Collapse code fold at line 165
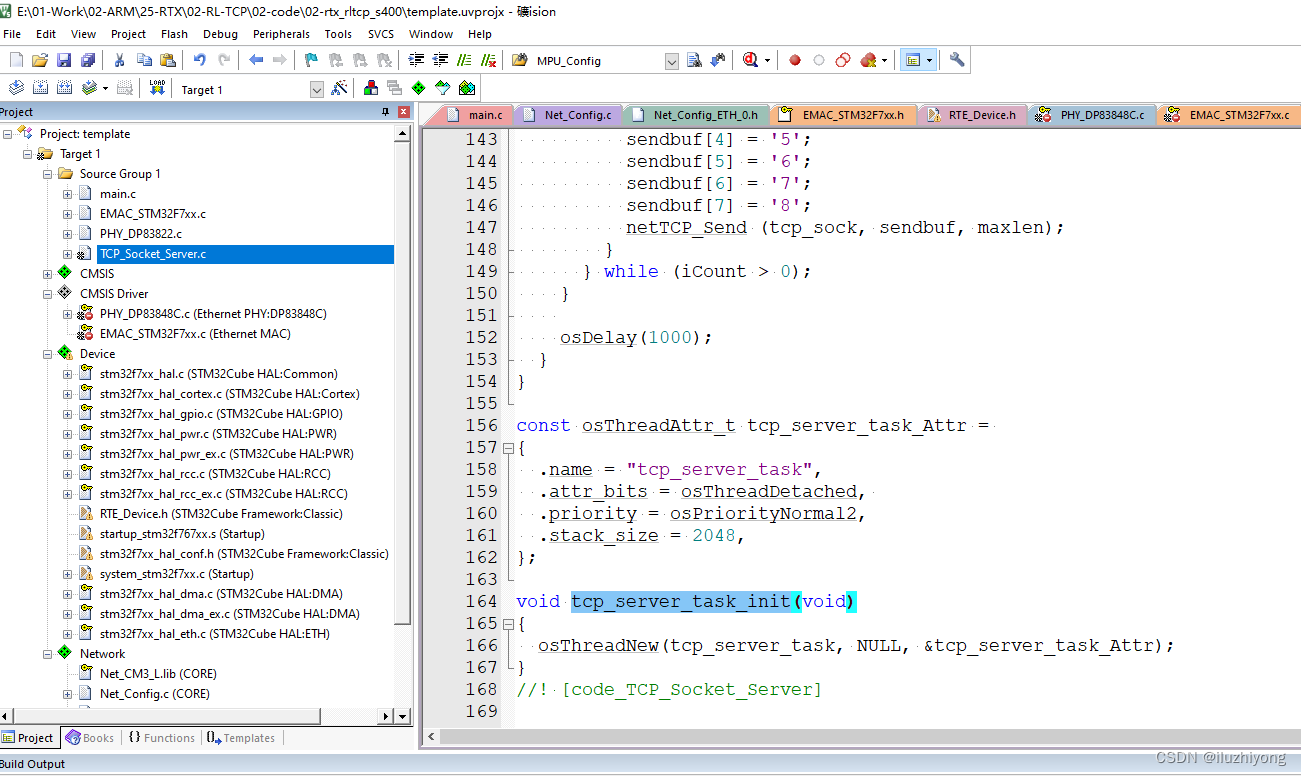 pyautogui.click(x=507, y=624)
